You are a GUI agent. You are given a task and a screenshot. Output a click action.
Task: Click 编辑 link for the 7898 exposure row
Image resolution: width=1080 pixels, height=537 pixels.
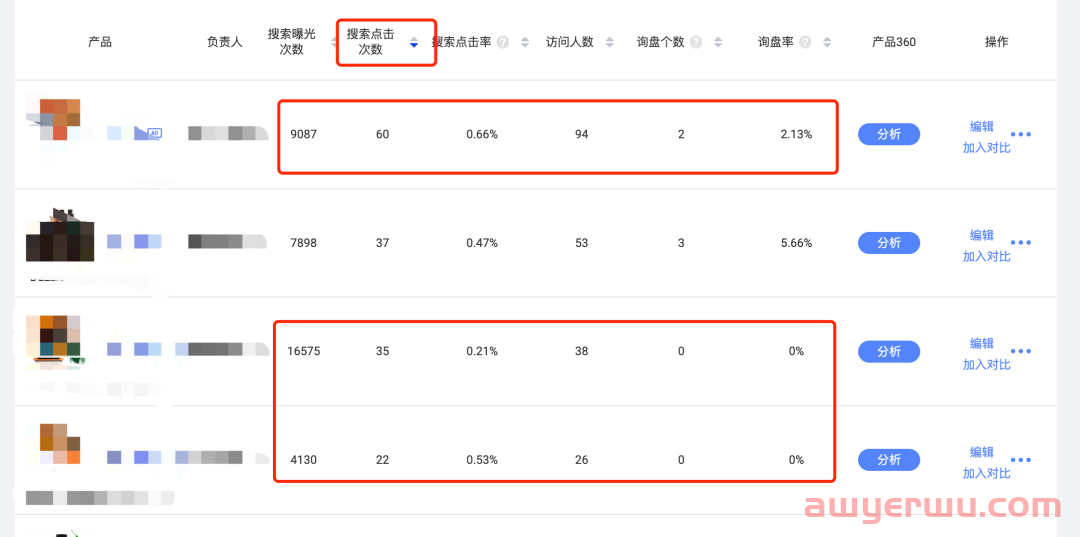(x=981, y=235)
